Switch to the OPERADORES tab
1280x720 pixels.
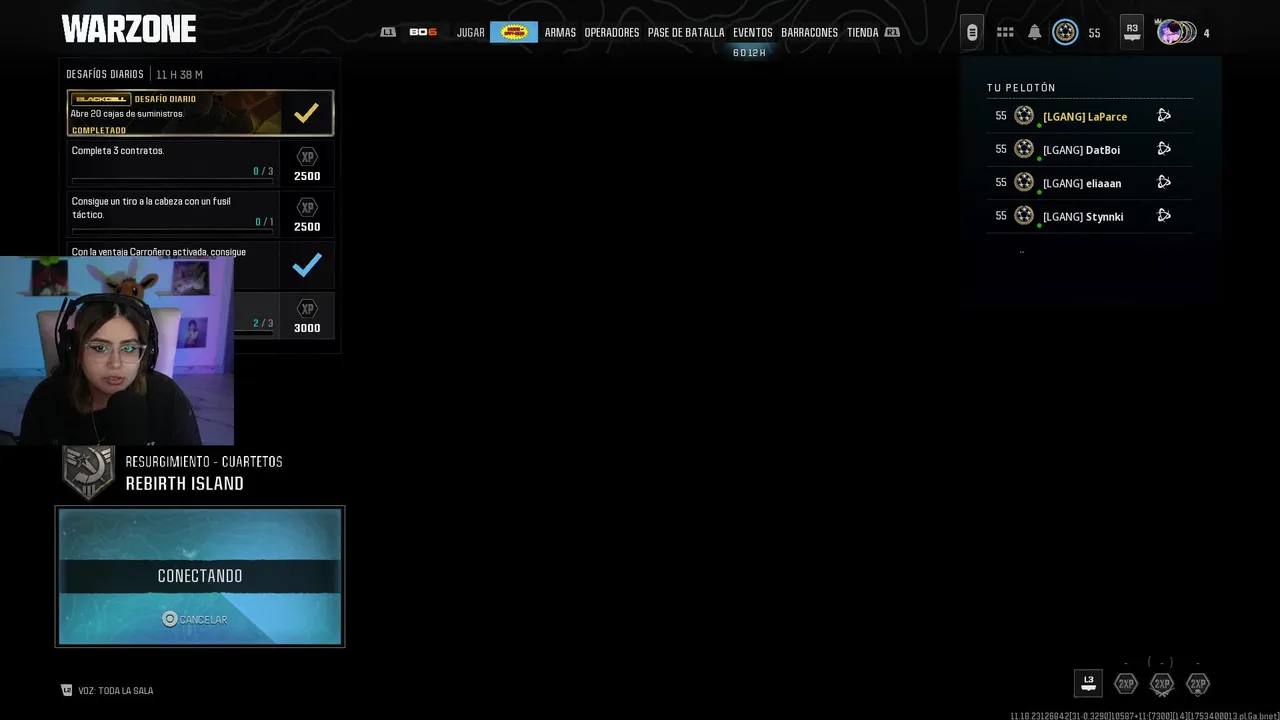click(611, 33)
